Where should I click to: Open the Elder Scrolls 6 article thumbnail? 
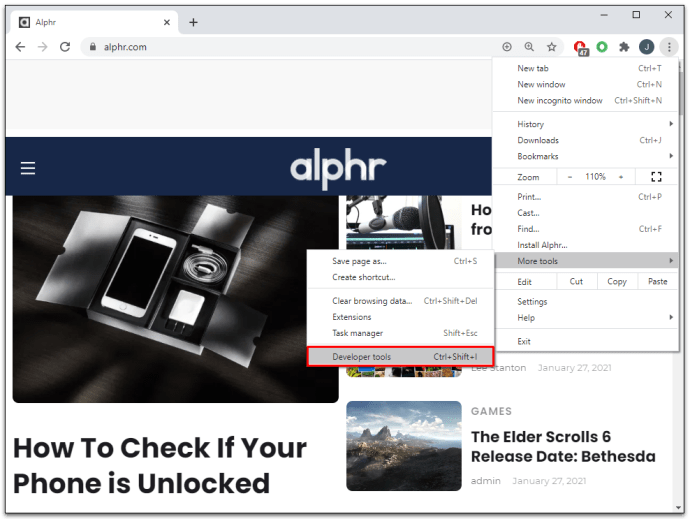(404, 446)
